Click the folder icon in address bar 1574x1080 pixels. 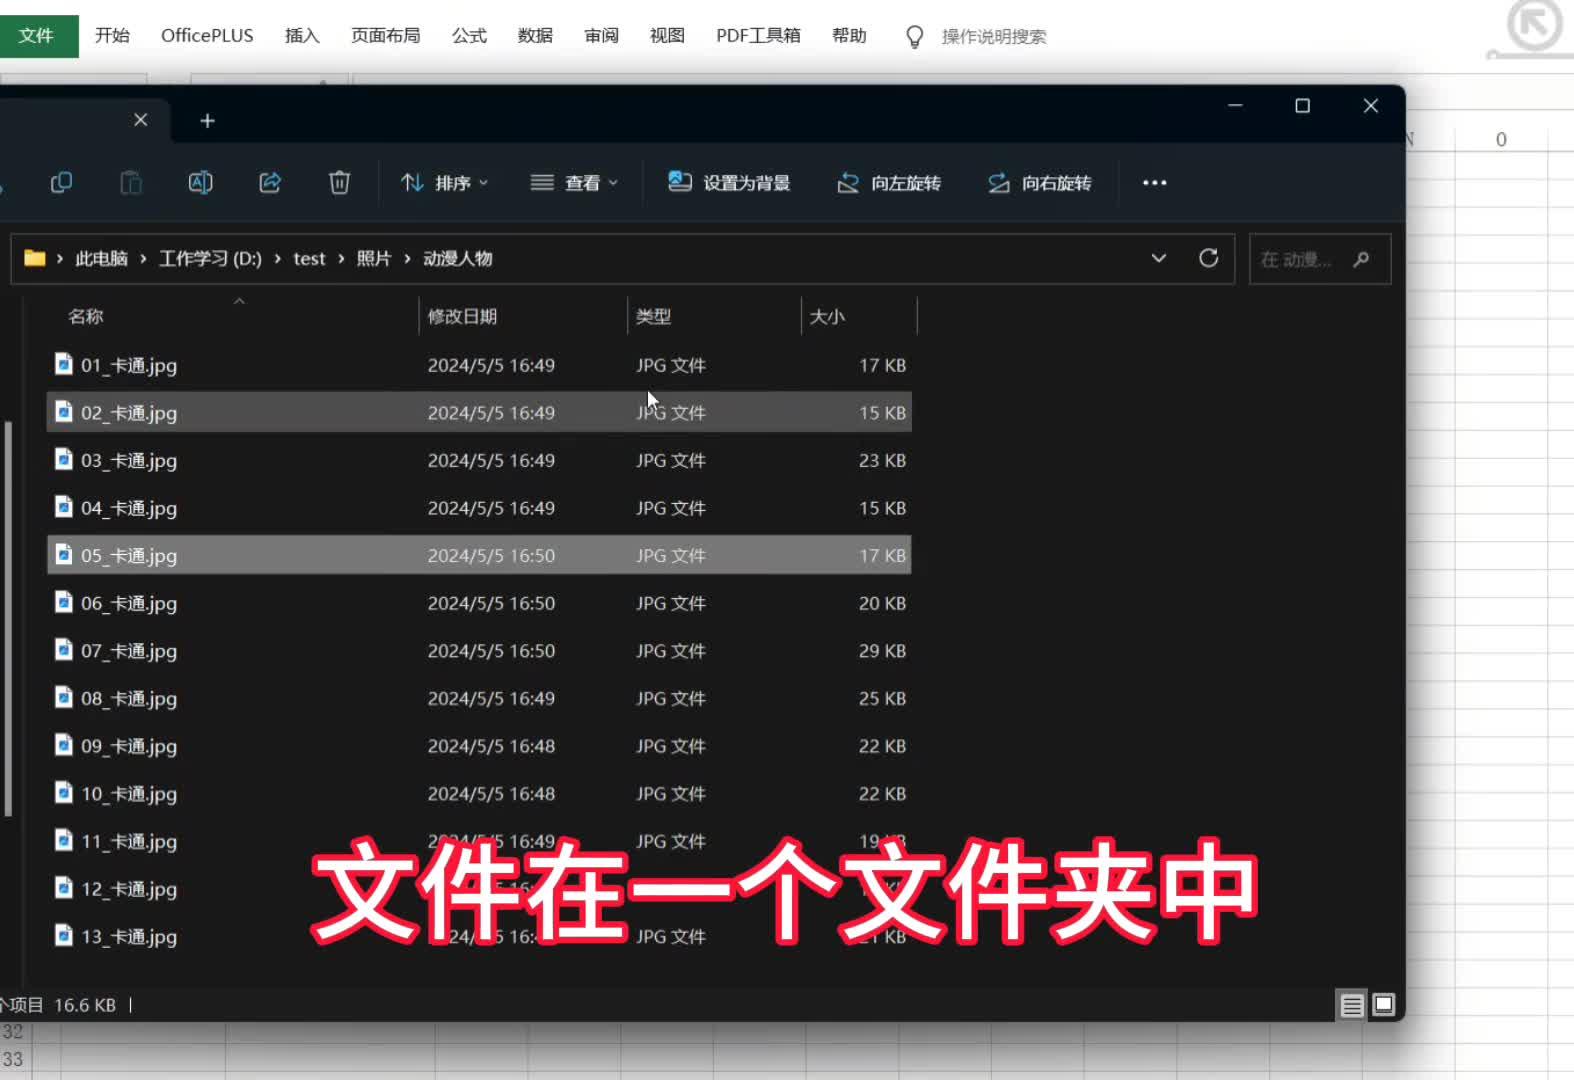click(35, 259)
